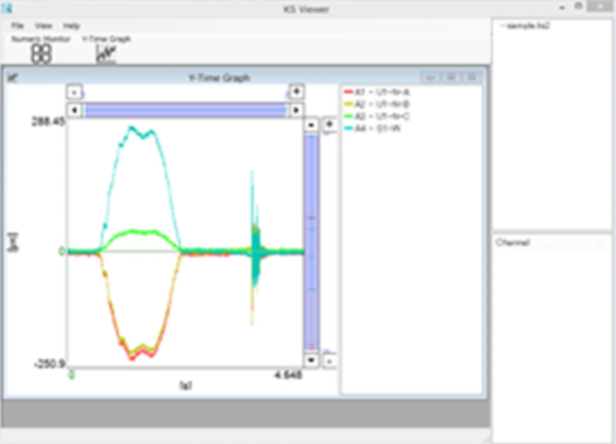The width and height of the screenshot is (616, 444).
Task: Toggle the A4 S1-W cyan legend entry
Action: (375, 127)
